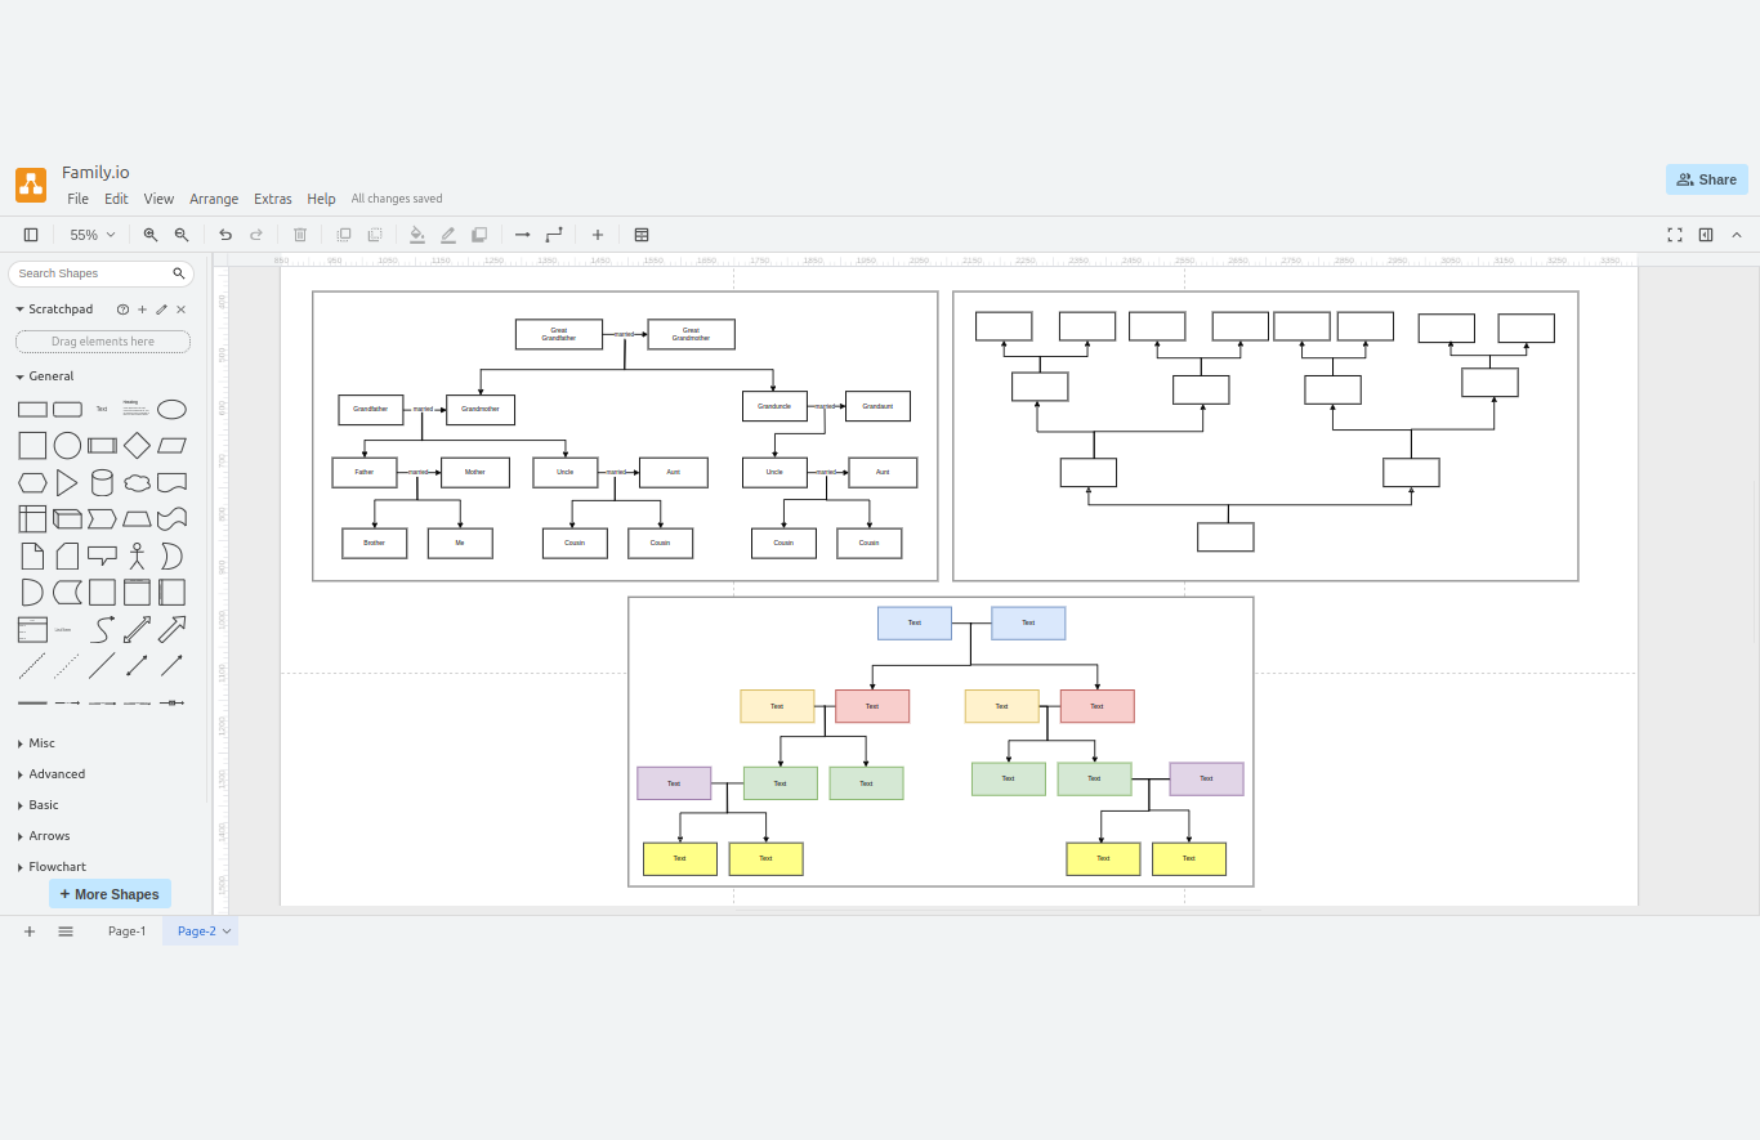
Task: Open the Edit menu
Action: pos(116,199)
